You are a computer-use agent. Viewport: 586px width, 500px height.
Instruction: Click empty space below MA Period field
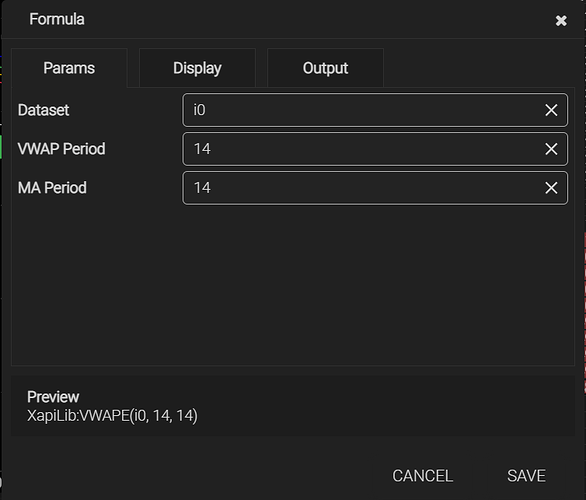[293, 284]
